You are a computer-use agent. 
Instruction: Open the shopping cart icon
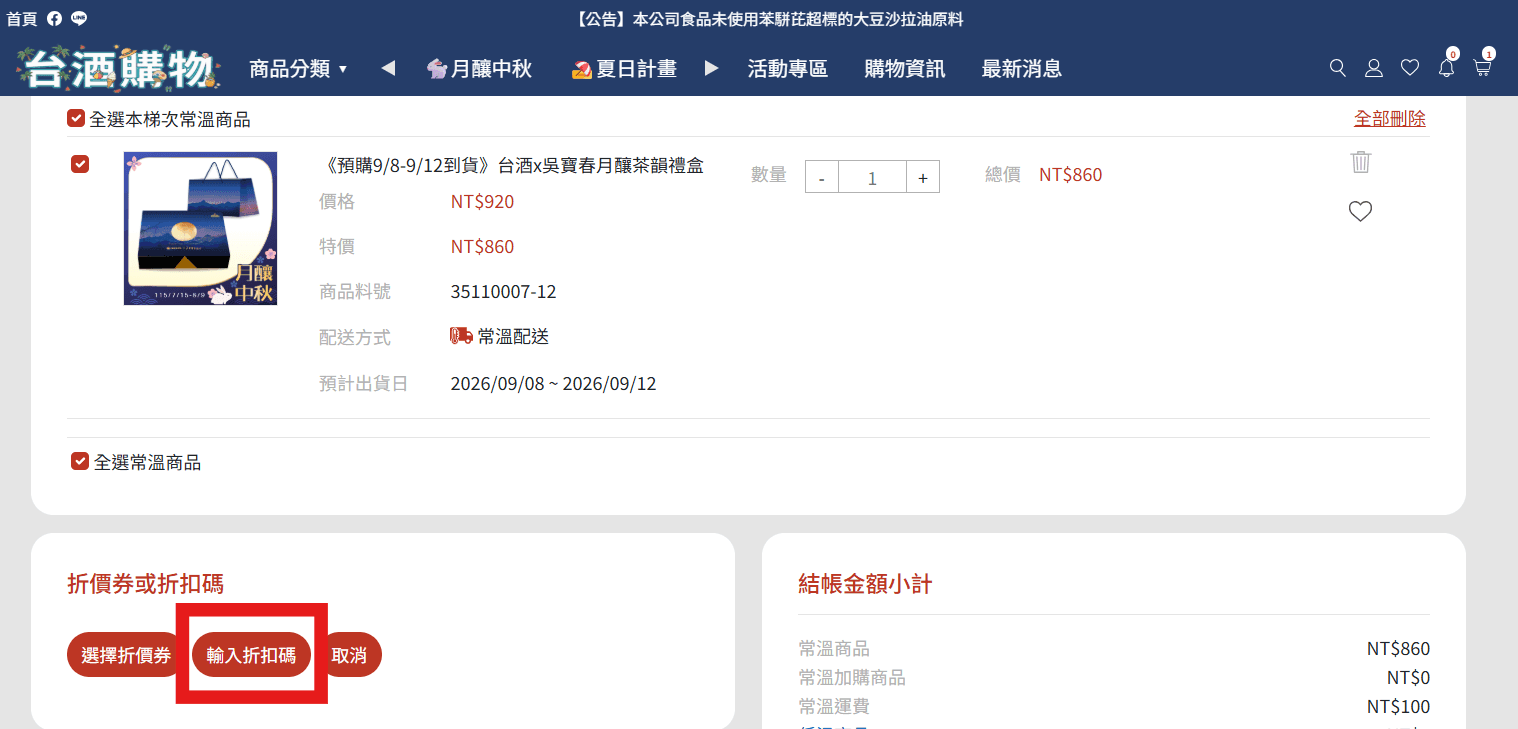[1482, 68]
